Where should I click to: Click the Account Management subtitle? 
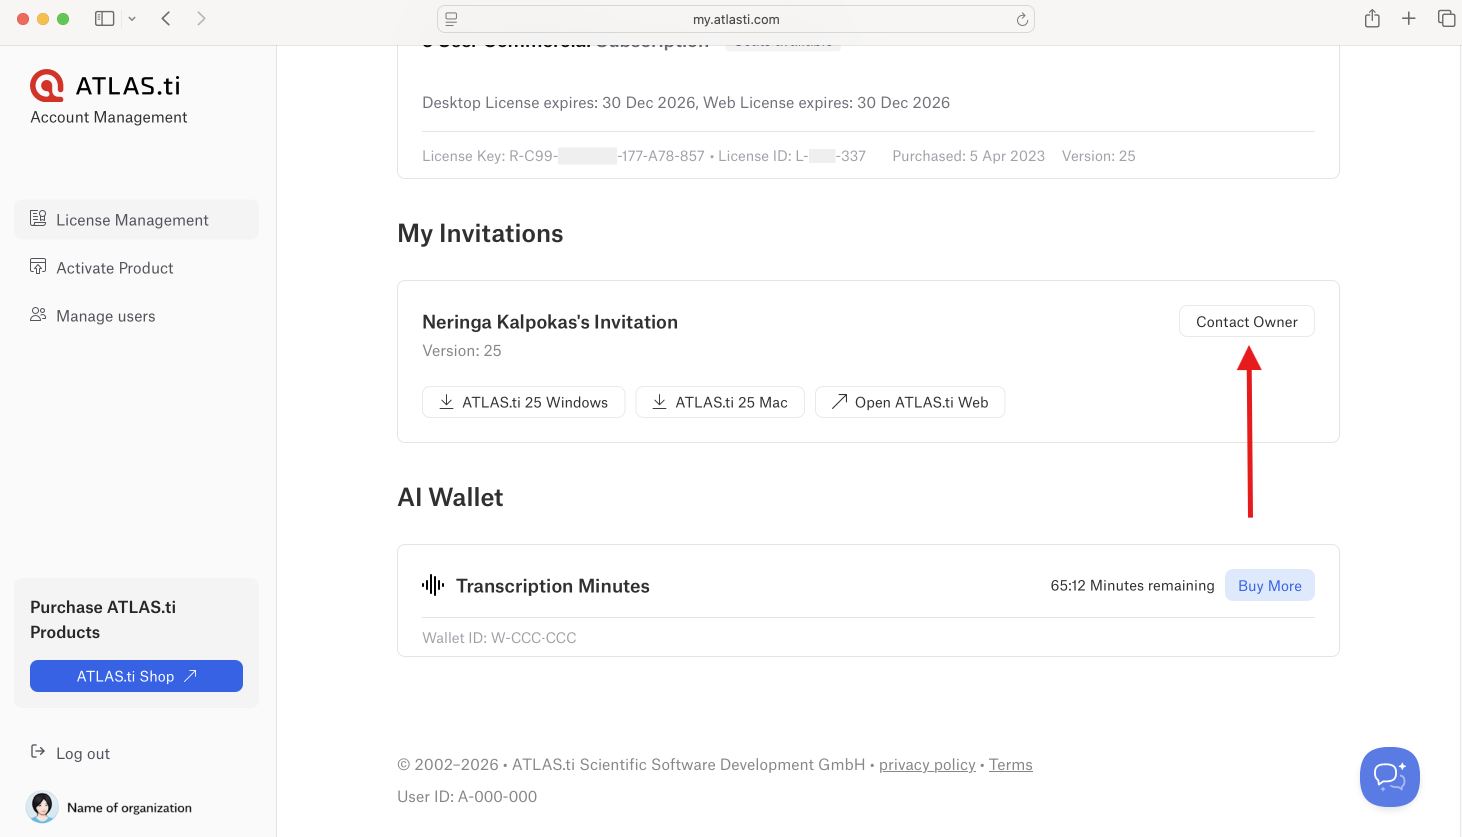(109, 117)
